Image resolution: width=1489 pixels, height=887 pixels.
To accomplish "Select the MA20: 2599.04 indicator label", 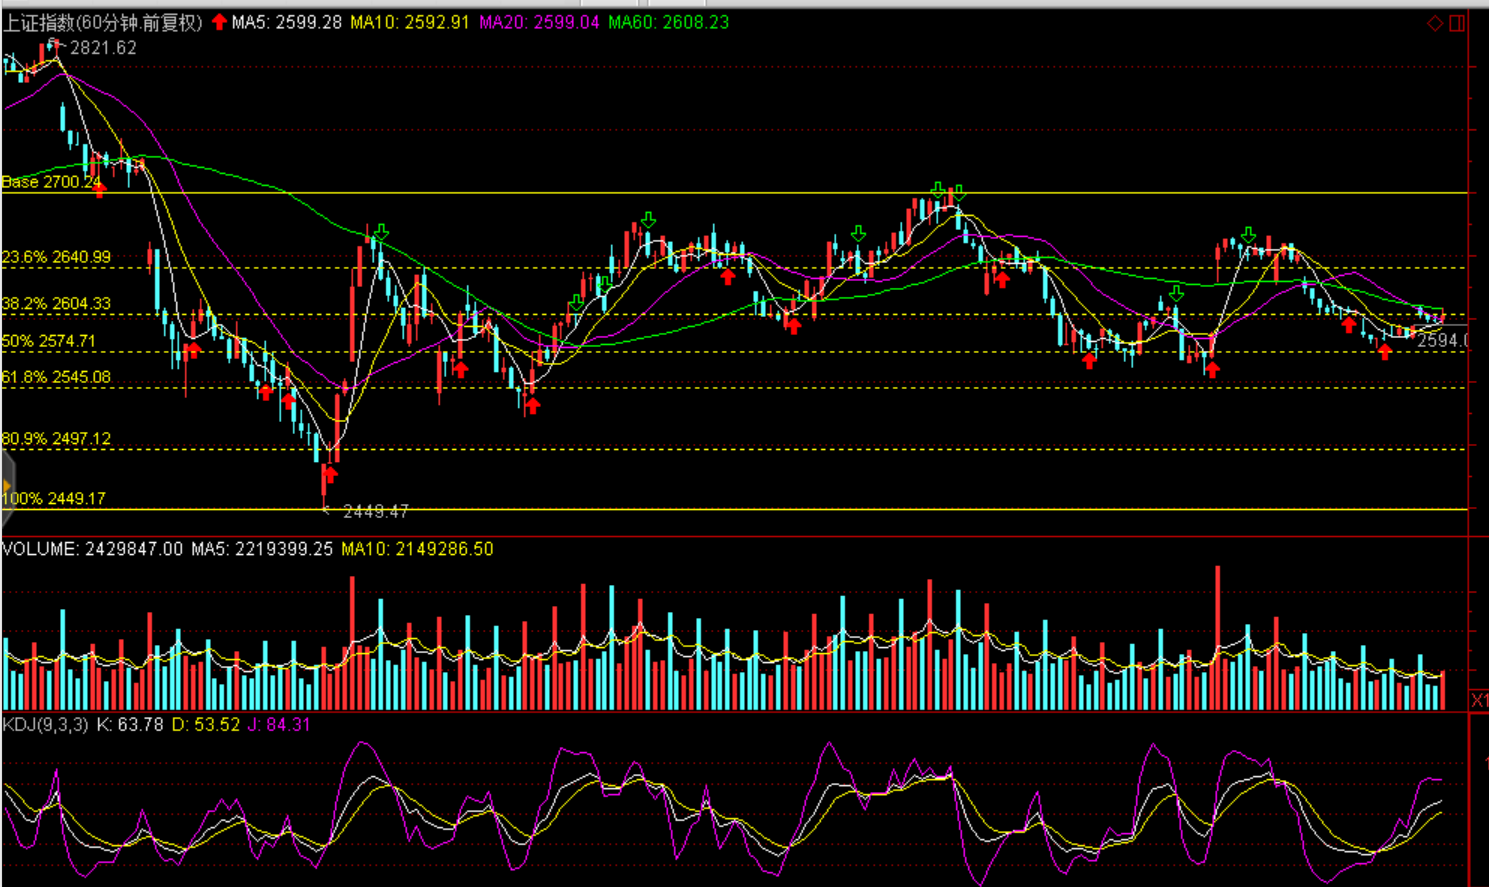I will click(x=539, y=22).
